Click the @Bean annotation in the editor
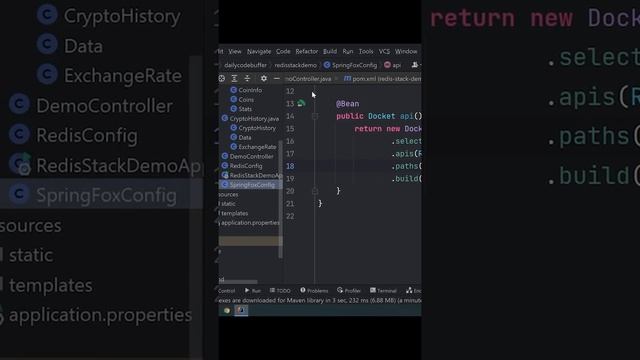The width and height of the screenshot is (640, 360). (x=347, y=104)
